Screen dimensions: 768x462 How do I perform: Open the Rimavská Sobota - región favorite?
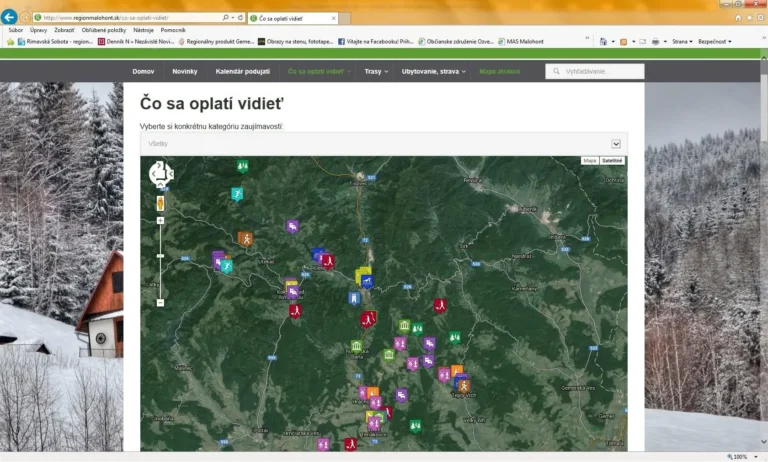pos(55,42)
